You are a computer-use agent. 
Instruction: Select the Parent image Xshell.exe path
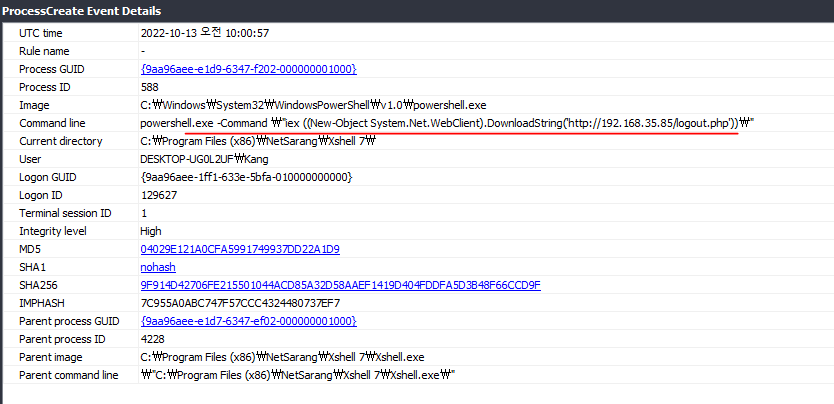pos(282,357)
